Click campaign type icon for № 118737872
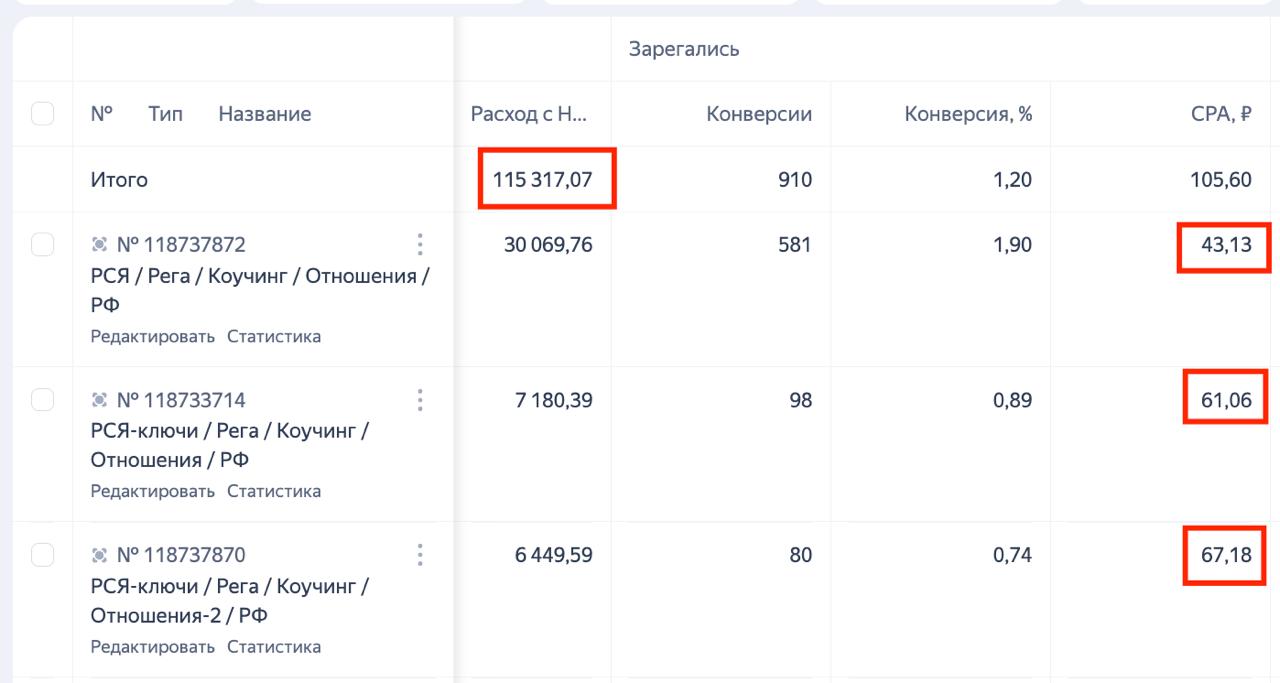Viewport: 1280px width, 683px height. 99,245
